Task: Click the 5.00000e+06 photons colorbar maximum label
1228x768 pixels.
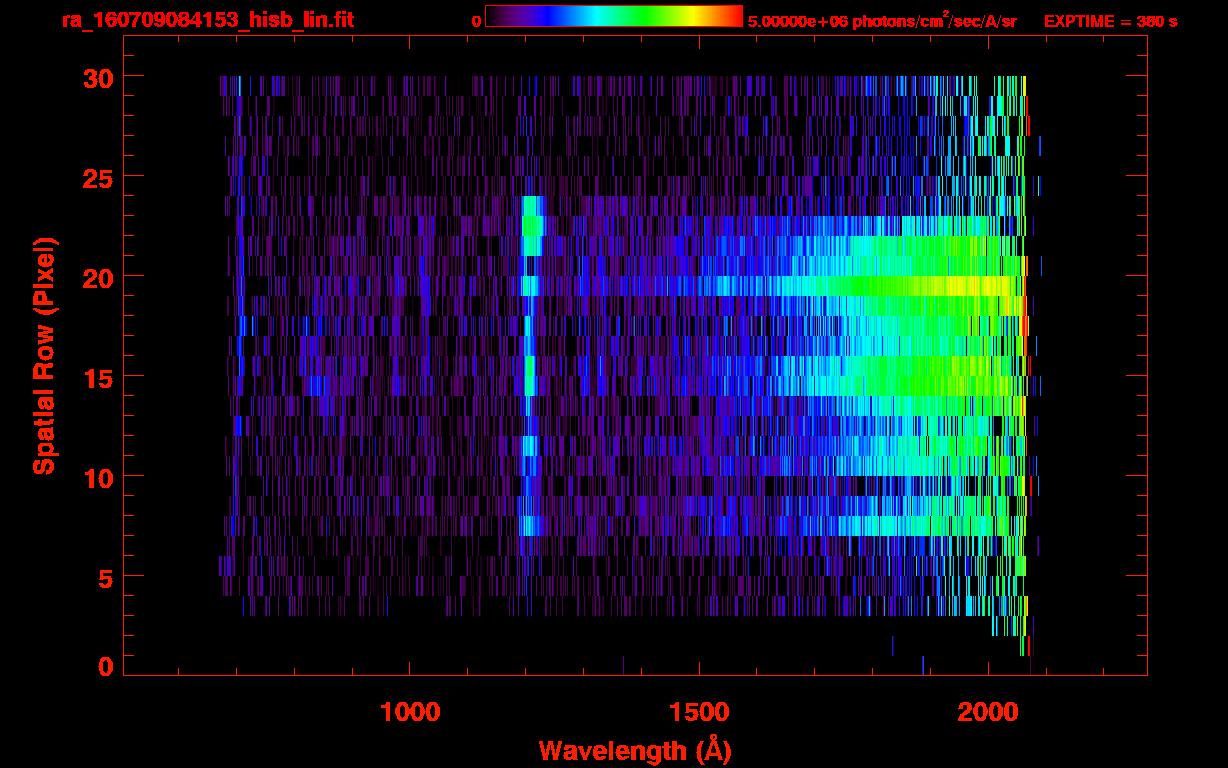Action: coord(881,21)
